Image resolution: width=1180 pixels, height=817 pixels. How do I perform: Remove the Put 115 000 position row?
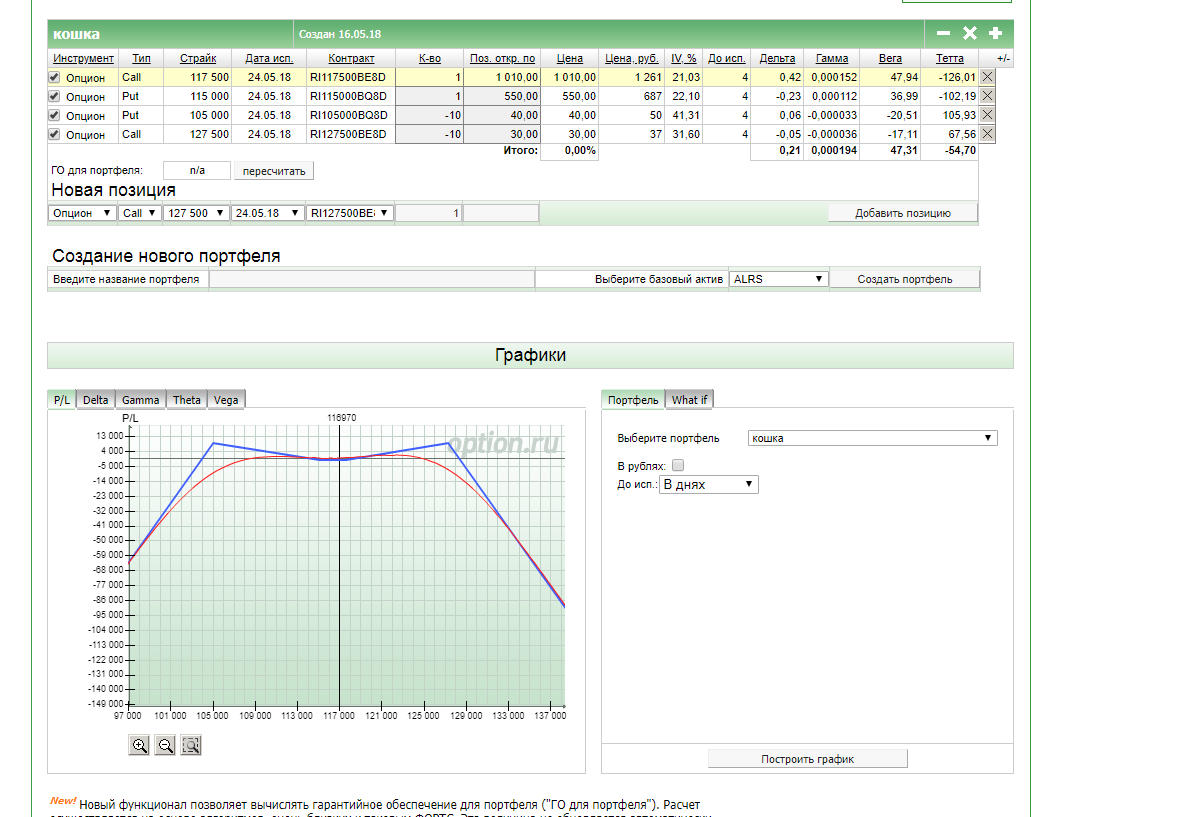click(x=987, y=96)
